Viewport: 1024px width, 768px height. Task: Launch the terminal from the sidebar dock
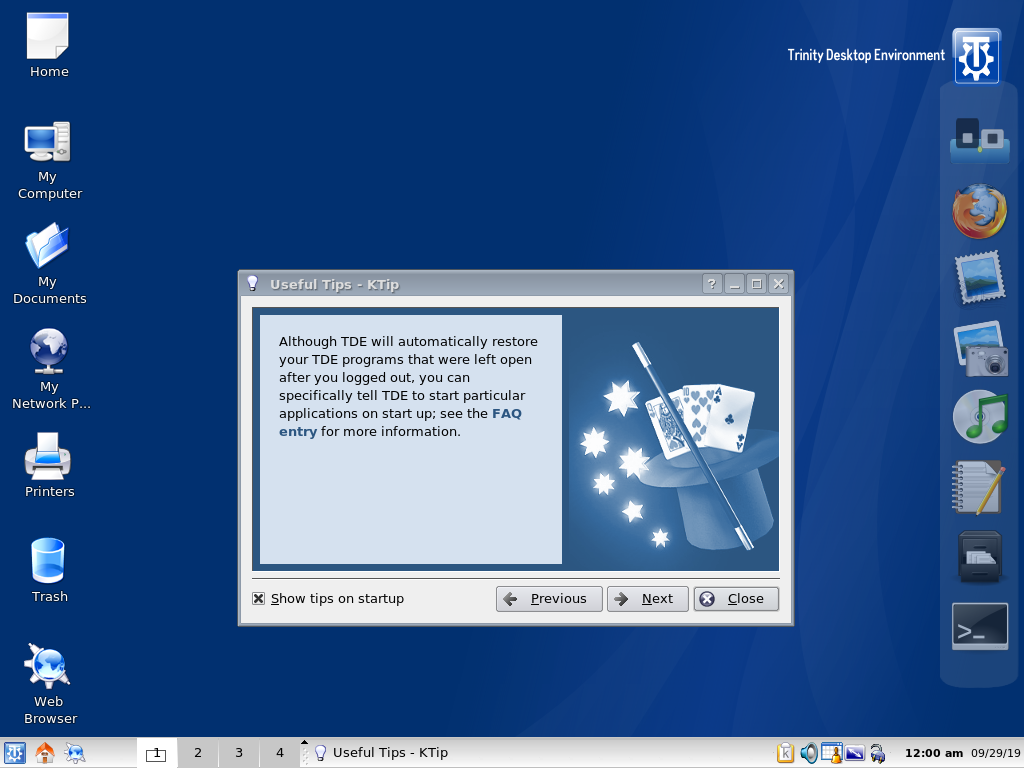click(x=980, y=626)
